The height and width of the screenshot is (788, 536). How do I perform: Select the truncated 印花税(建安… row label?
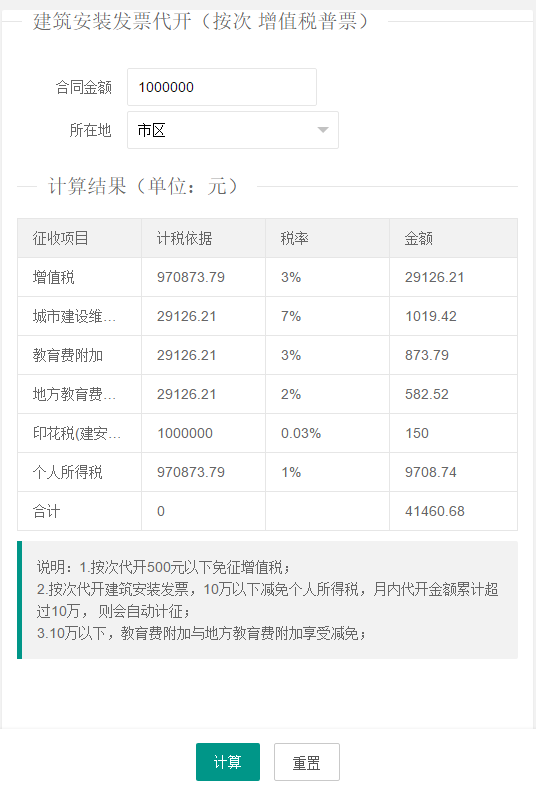point(77,433)
